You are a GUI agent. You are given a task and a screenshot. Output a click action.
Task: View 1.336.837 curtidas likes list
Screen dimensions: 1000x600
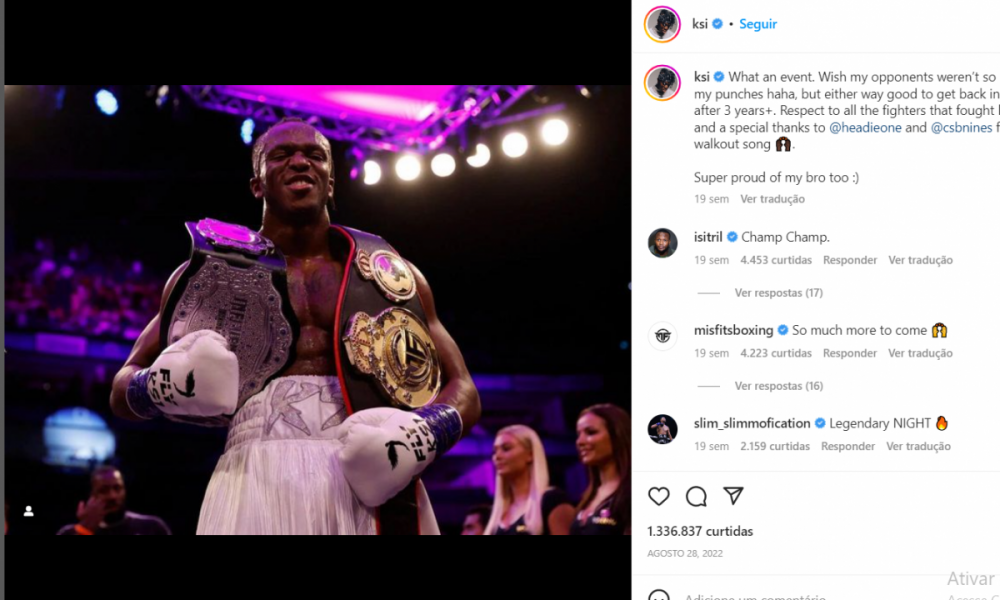pos(700,531)
